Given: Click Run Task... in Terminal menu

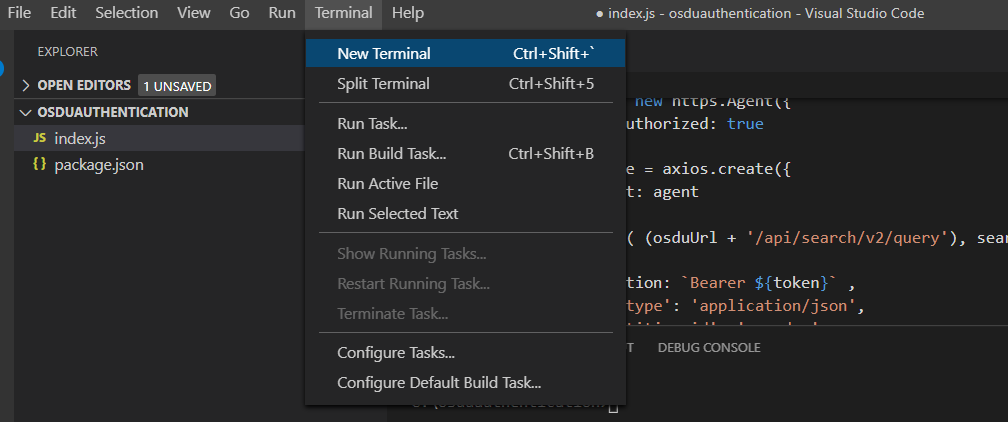Looking at the screenshot, I should coord(372,124).
